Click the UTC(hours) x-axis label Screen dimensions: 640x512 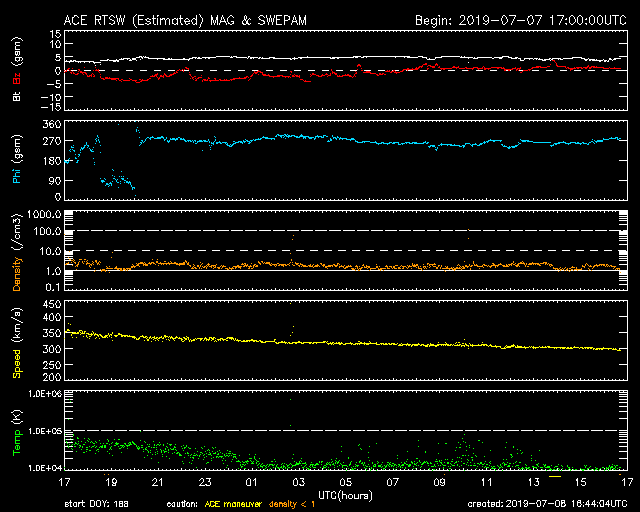(345, 496)
